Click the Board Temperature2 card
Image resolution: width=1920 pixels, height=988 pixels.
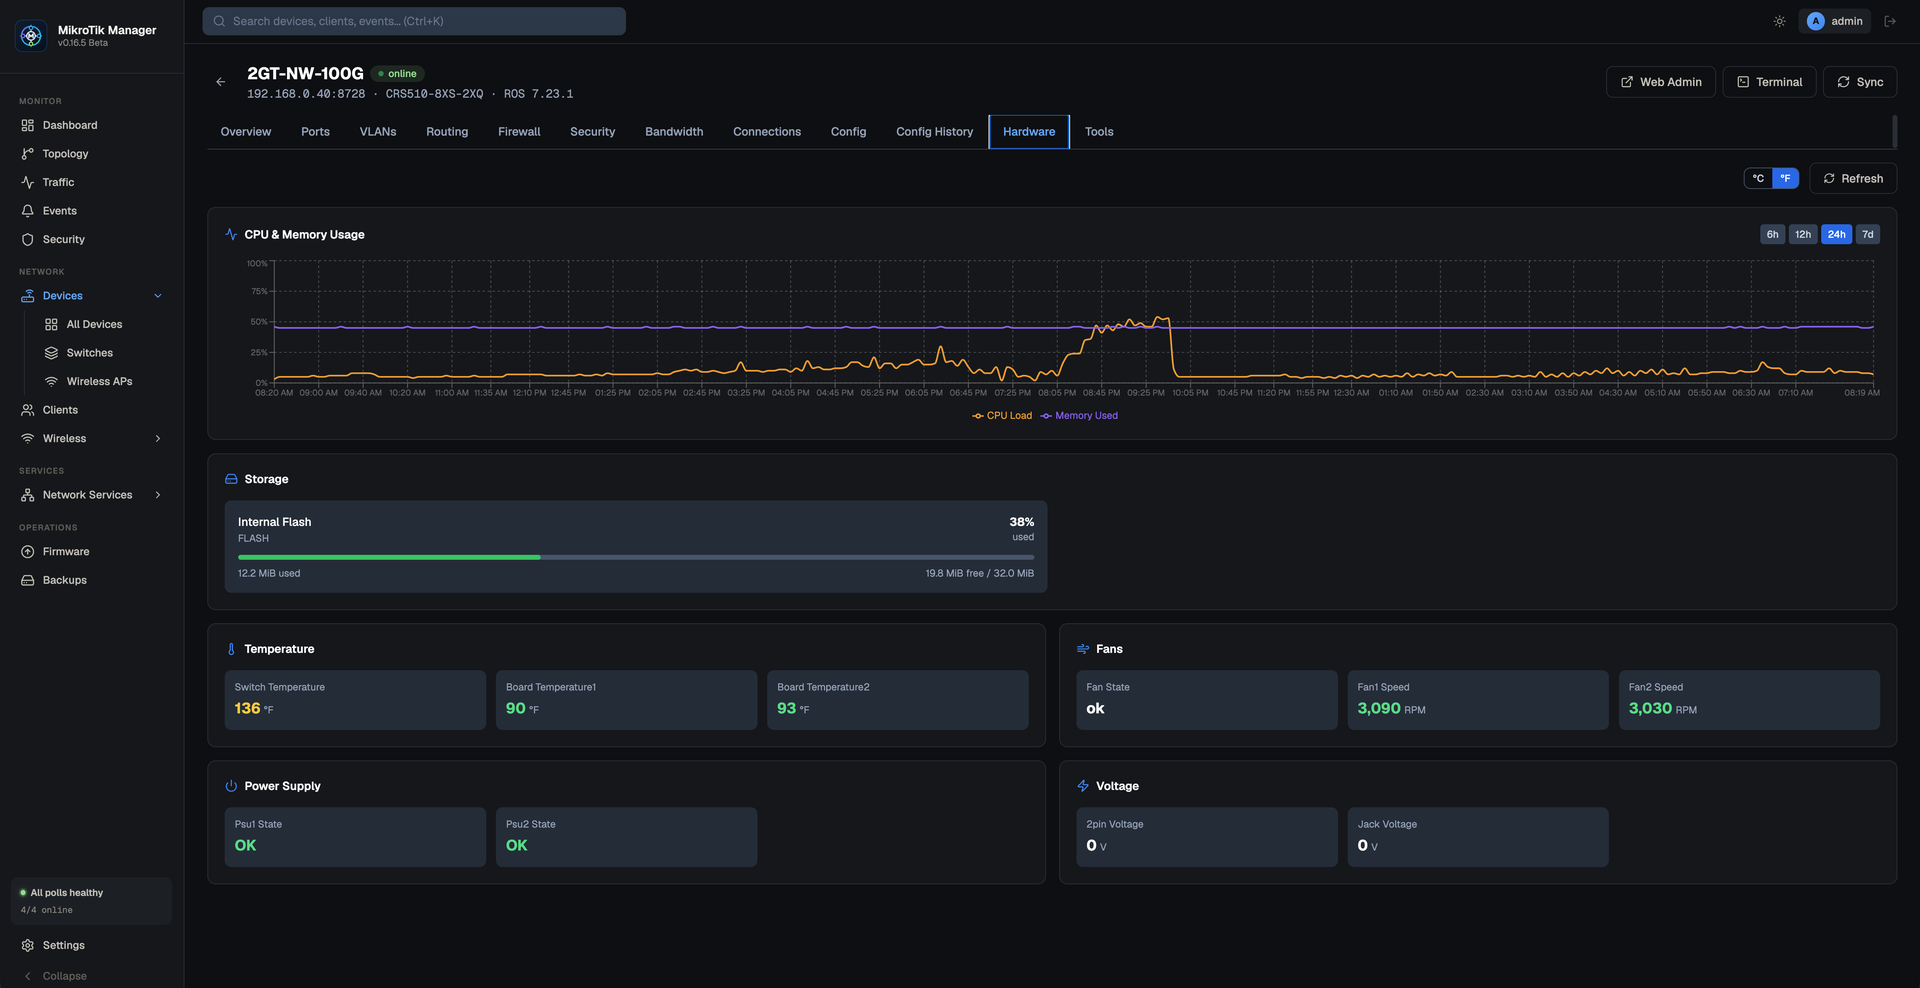coord(898,700)
